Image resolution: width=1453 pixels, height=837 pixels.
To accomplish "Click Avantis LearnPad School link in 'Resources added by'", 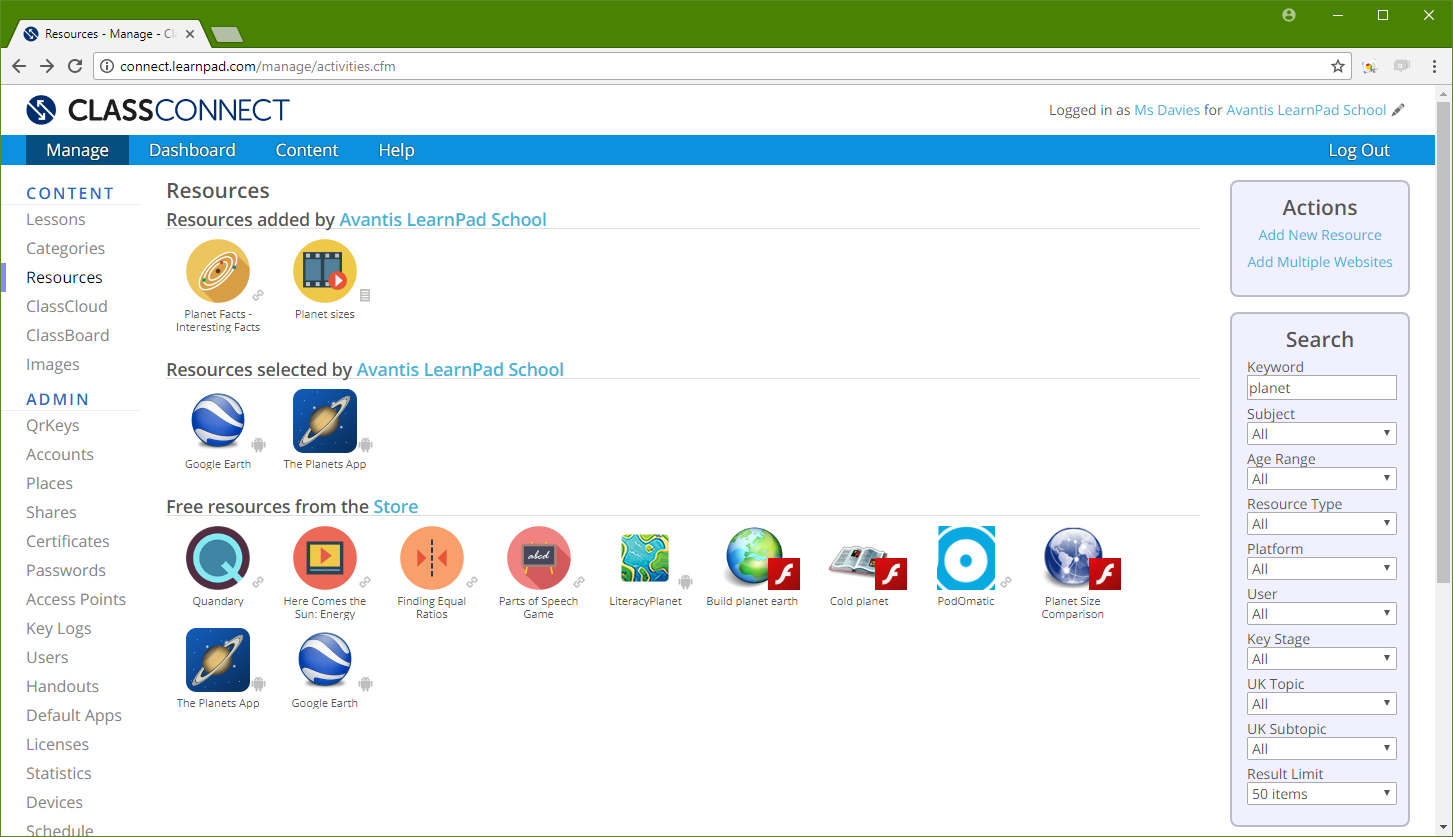I will [443, 220].
